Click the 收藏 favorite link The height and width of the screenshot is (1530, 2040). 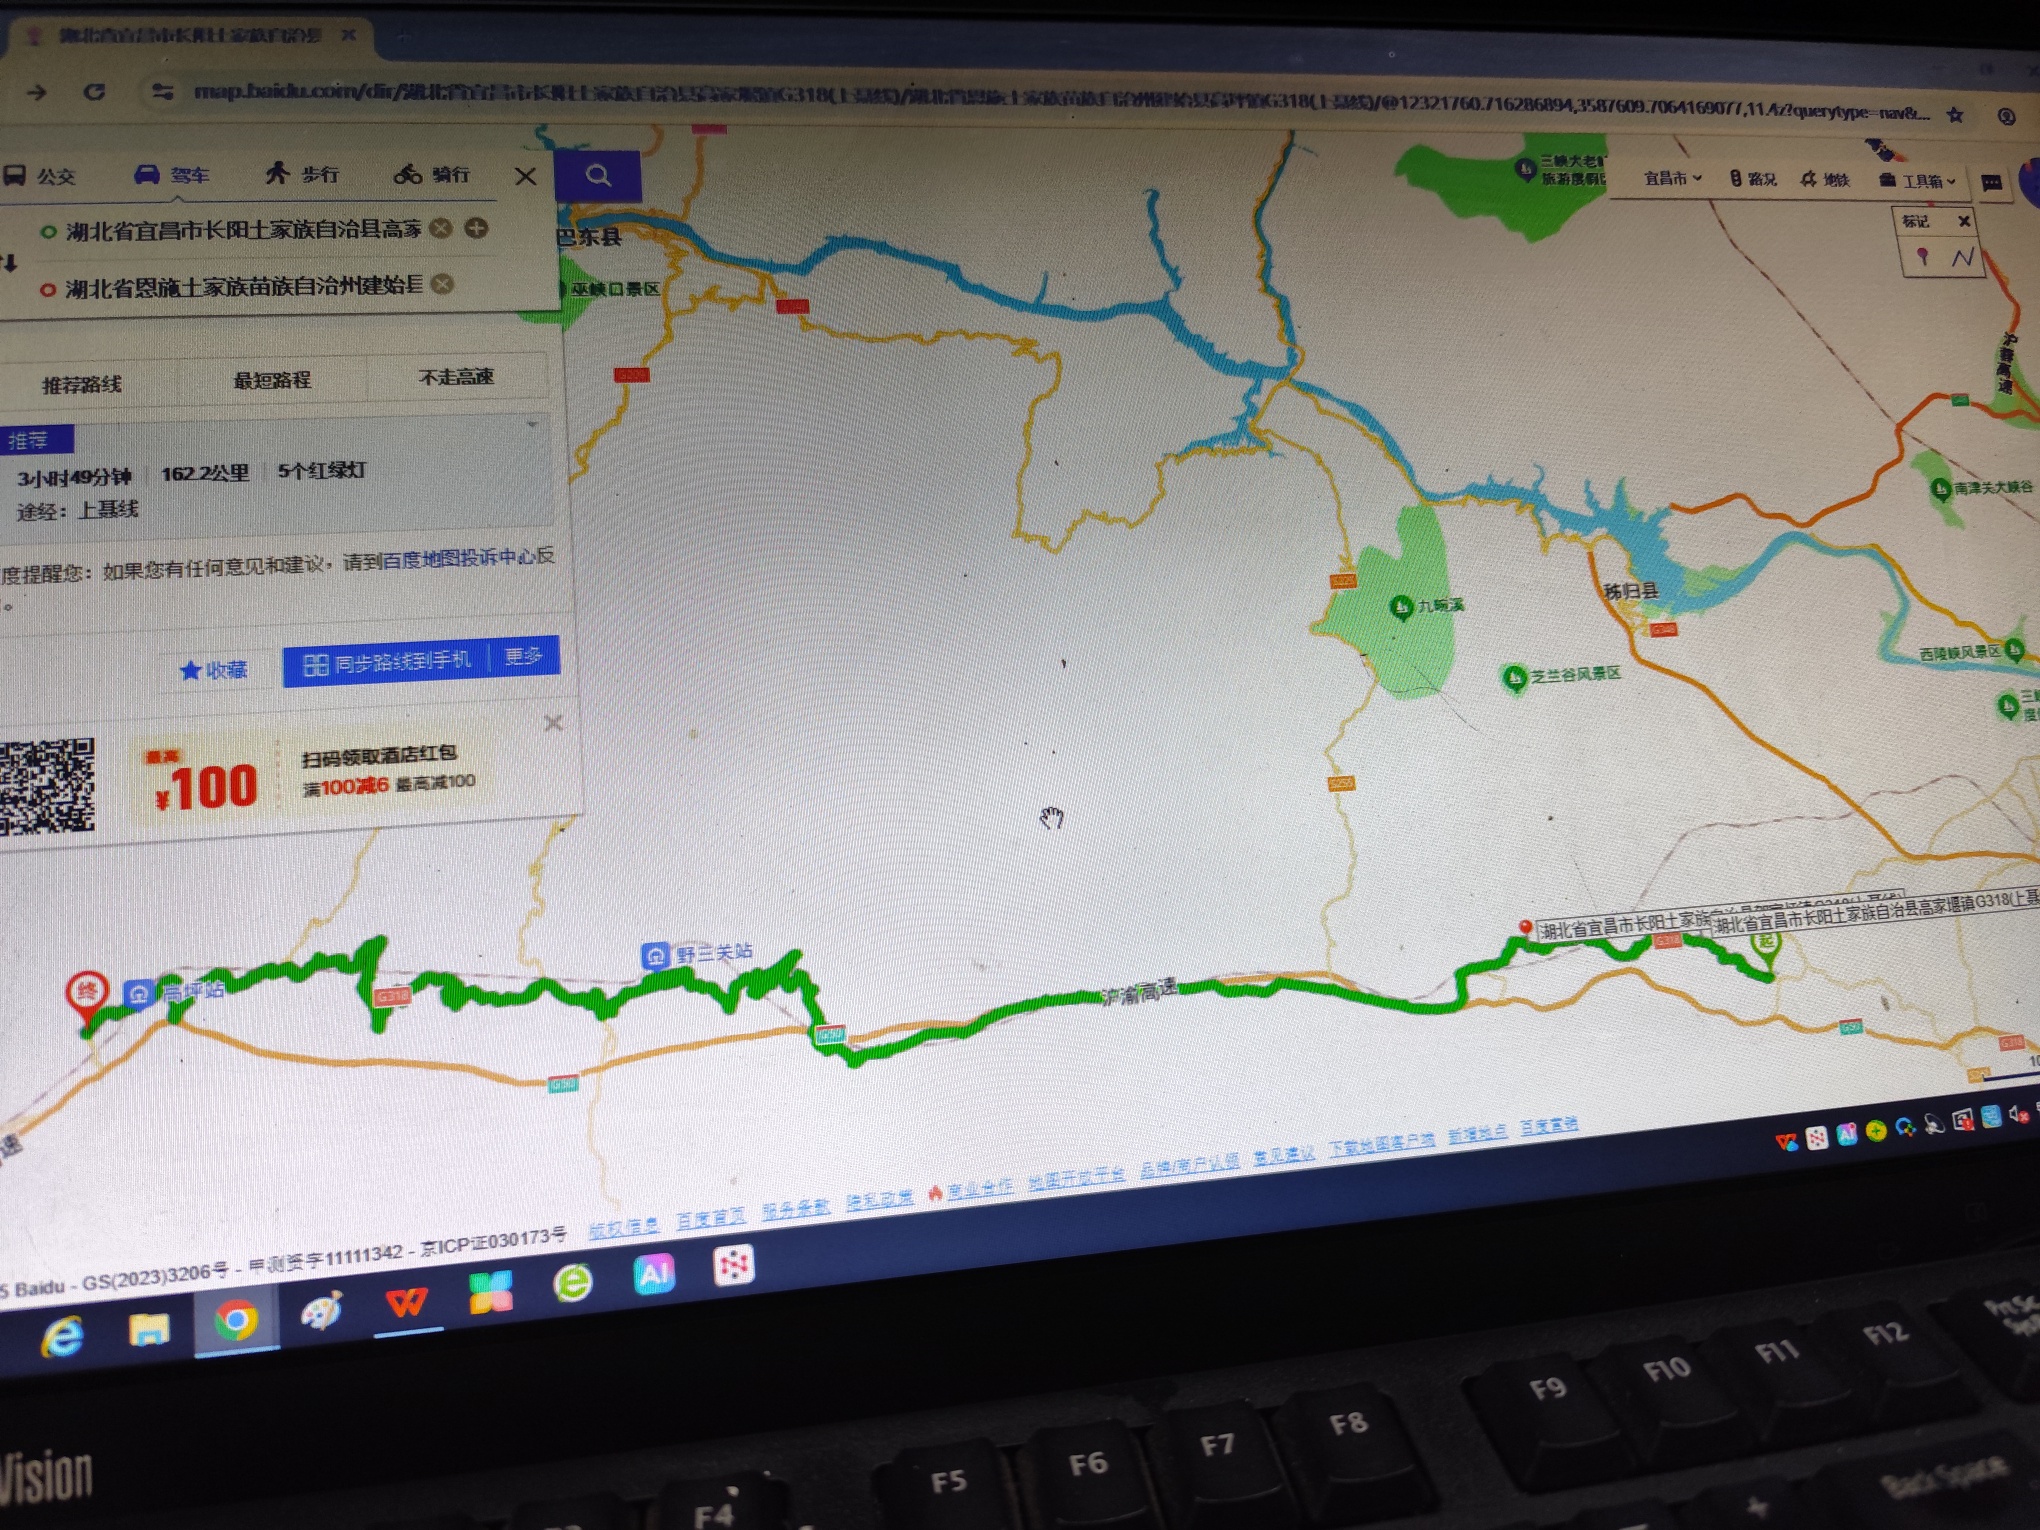tap(213, 670)
